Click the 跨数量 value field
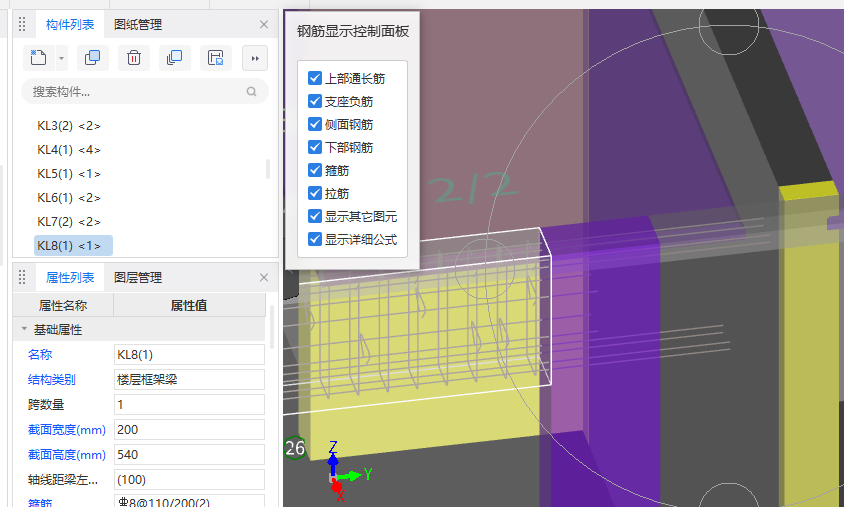The height and width of the screenshot is (507, 844). 189,405
